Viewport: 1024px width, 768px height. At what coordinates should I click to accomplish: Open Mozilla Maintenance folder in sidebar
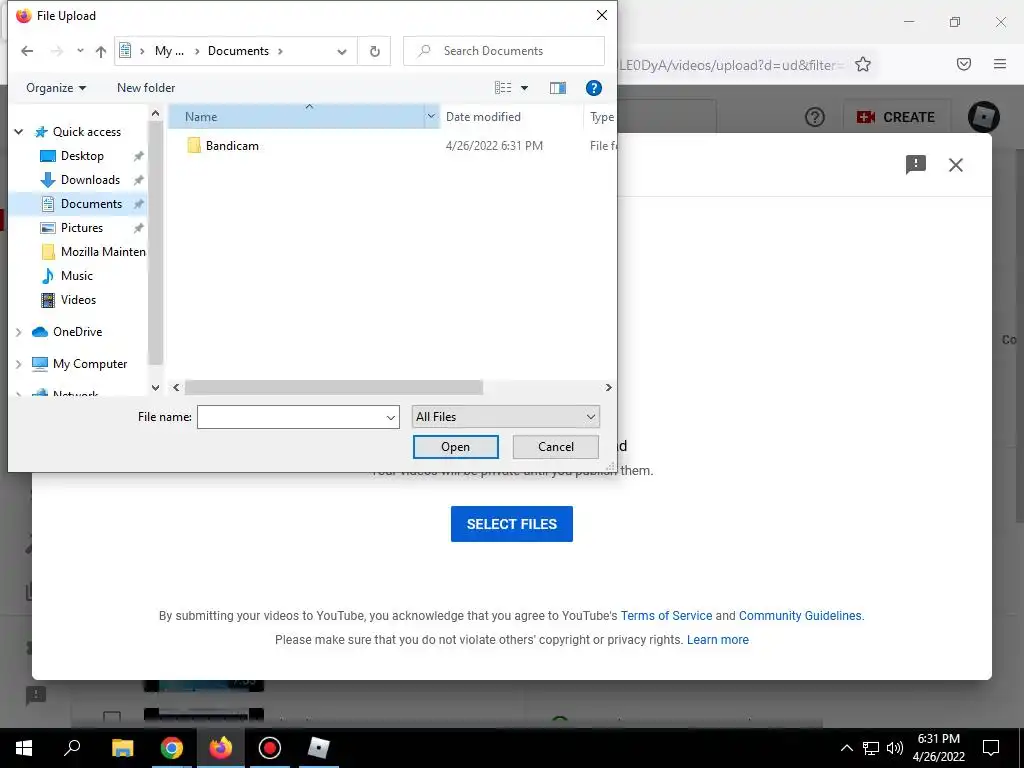pos(103,251)
